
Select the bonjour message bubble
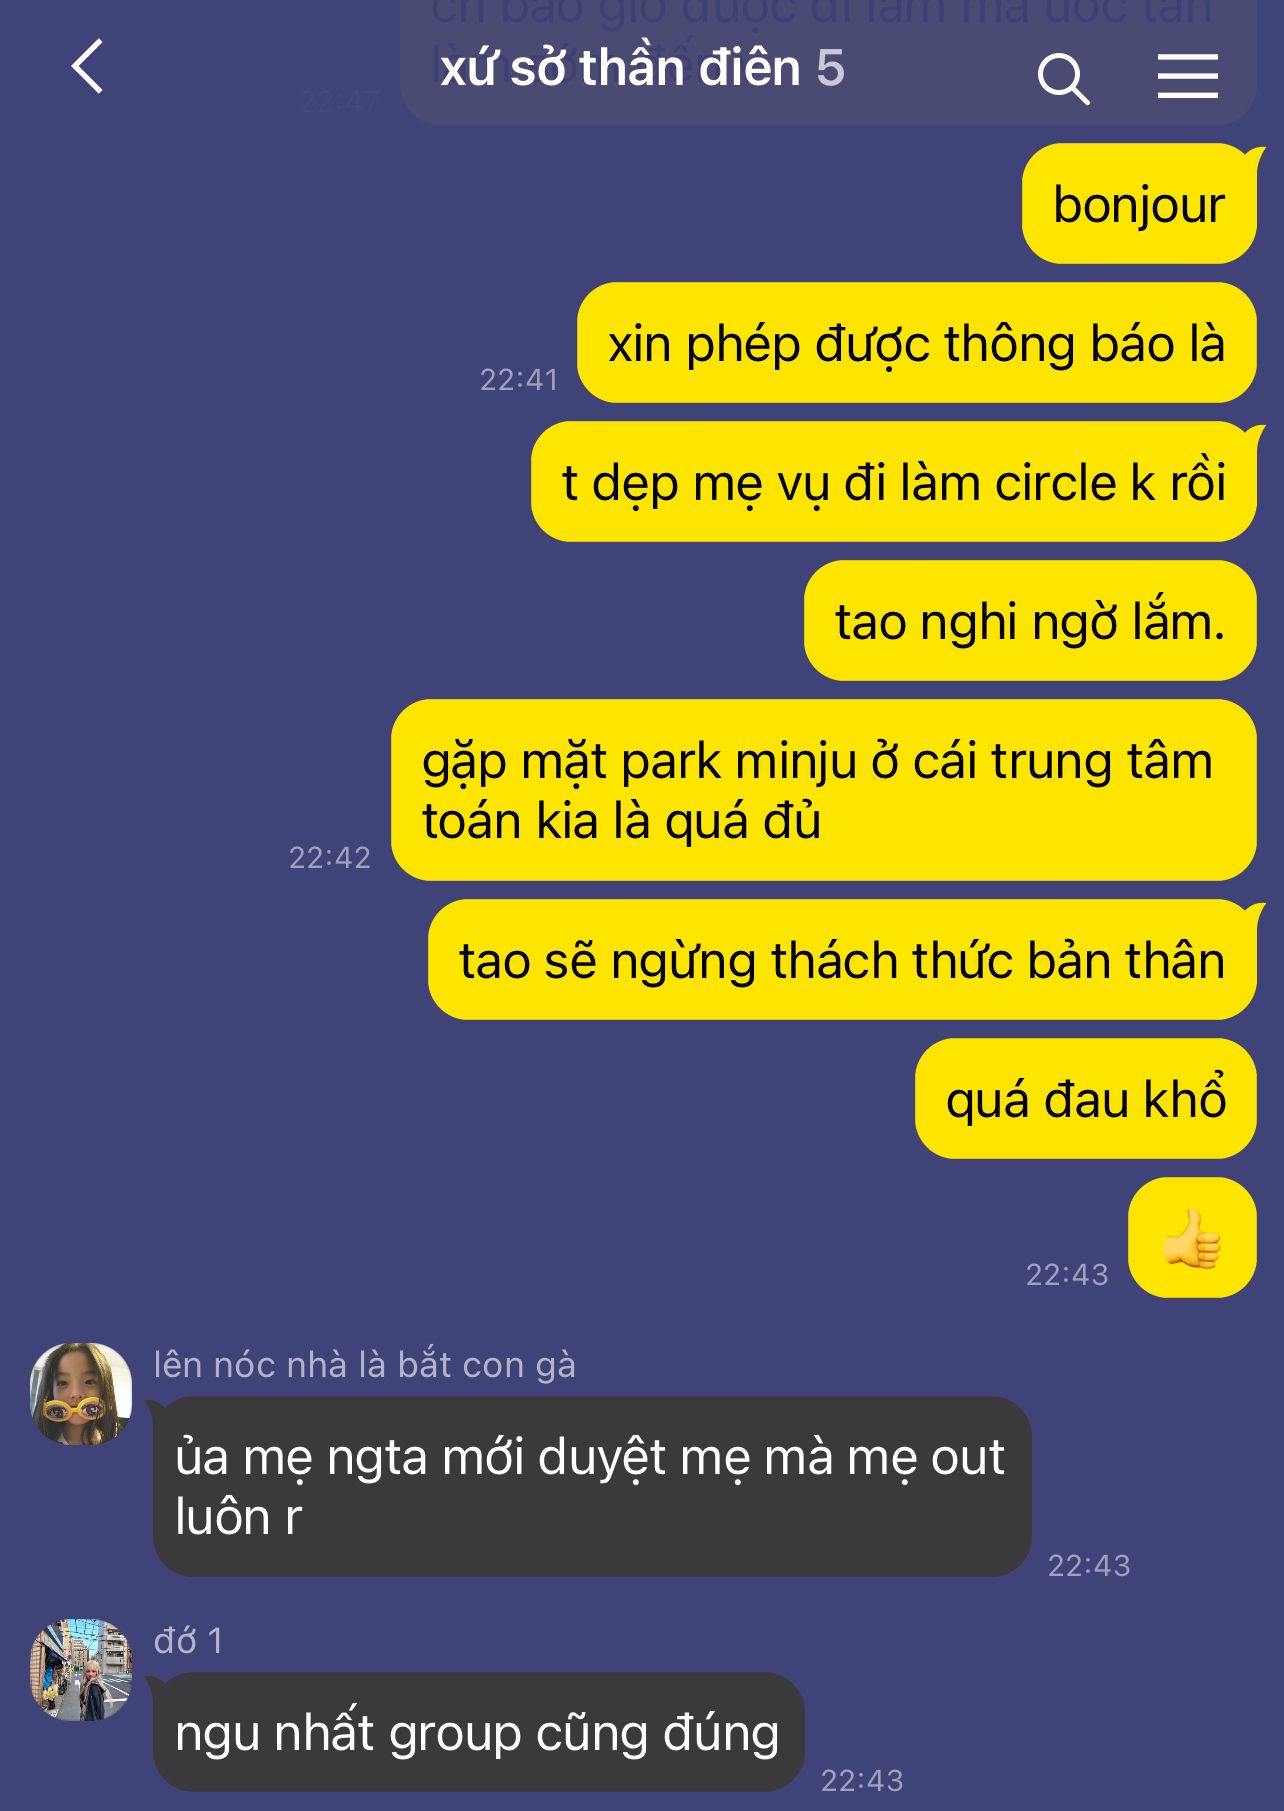point(1139,204)
